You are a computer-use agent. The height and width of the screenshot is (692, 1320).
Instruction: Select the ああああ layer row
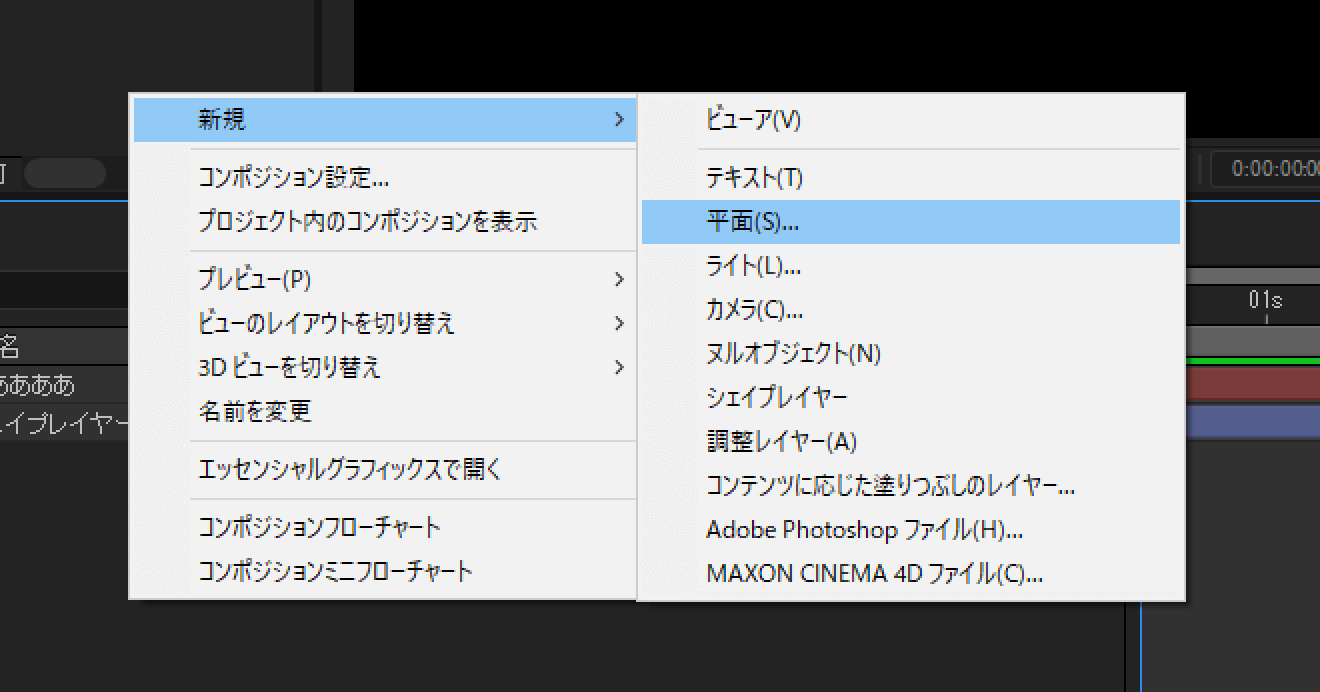[x=64, y=385]
